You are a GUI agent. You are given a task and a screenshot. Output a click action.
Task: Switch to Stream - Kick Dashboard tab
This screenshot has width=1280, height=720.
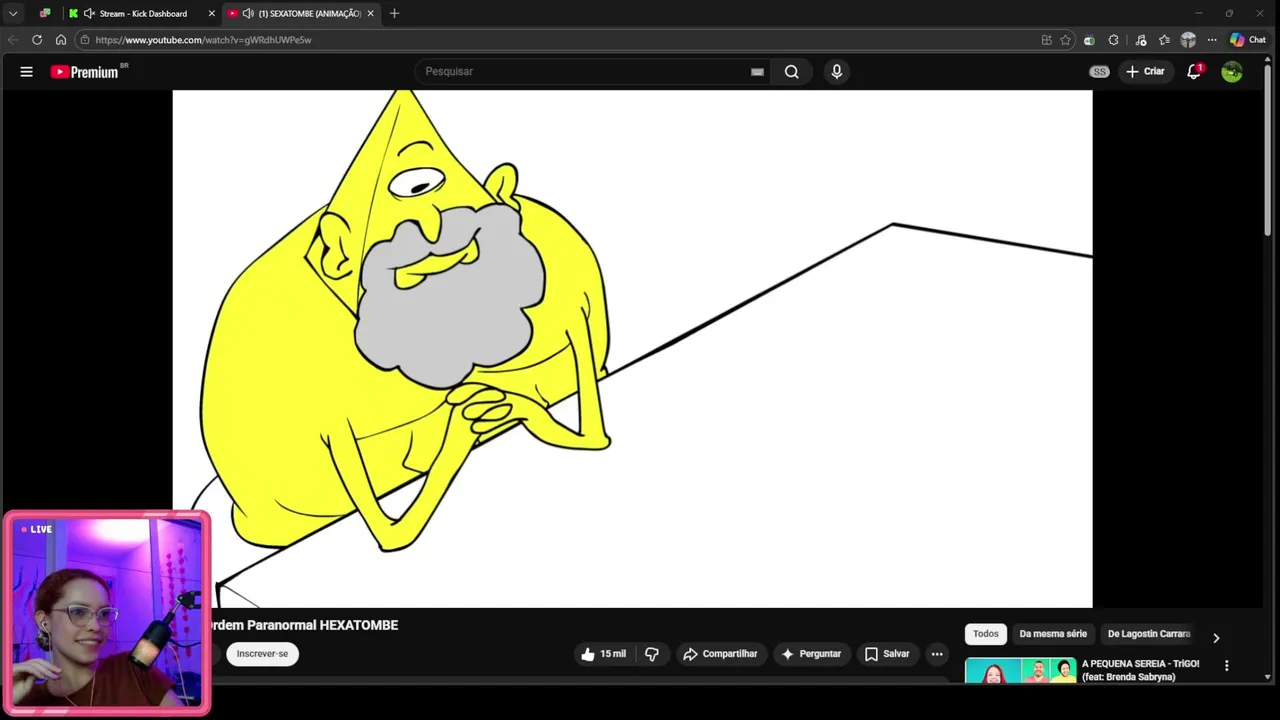[x=140, y=13]
